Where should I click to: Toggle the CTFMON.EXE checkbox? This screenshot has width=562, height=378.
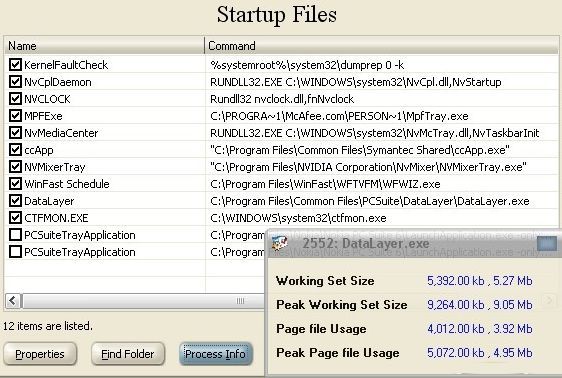pos(15,218)
